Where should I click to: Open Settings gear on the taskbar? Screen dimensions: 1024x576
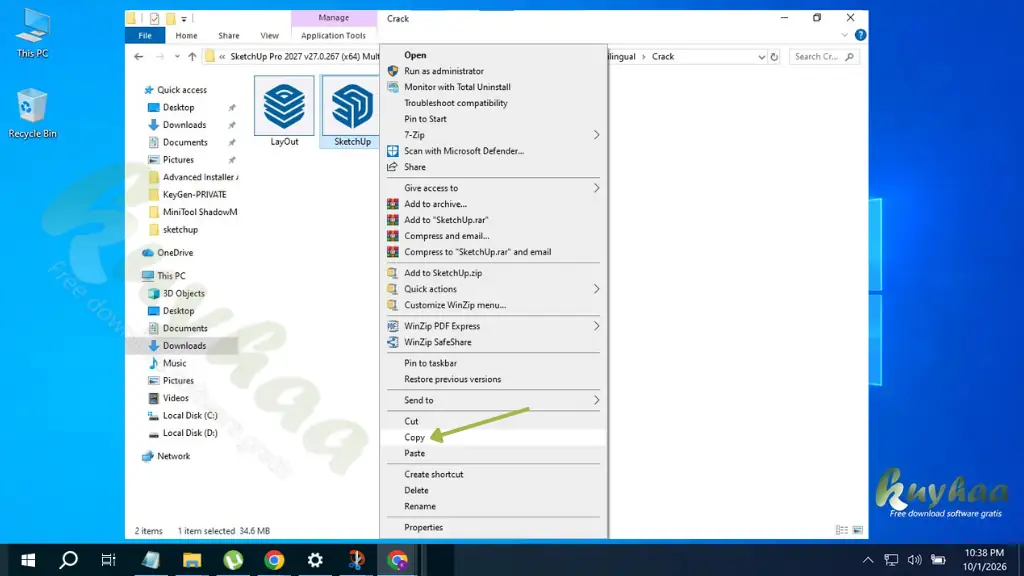(315, 560)
